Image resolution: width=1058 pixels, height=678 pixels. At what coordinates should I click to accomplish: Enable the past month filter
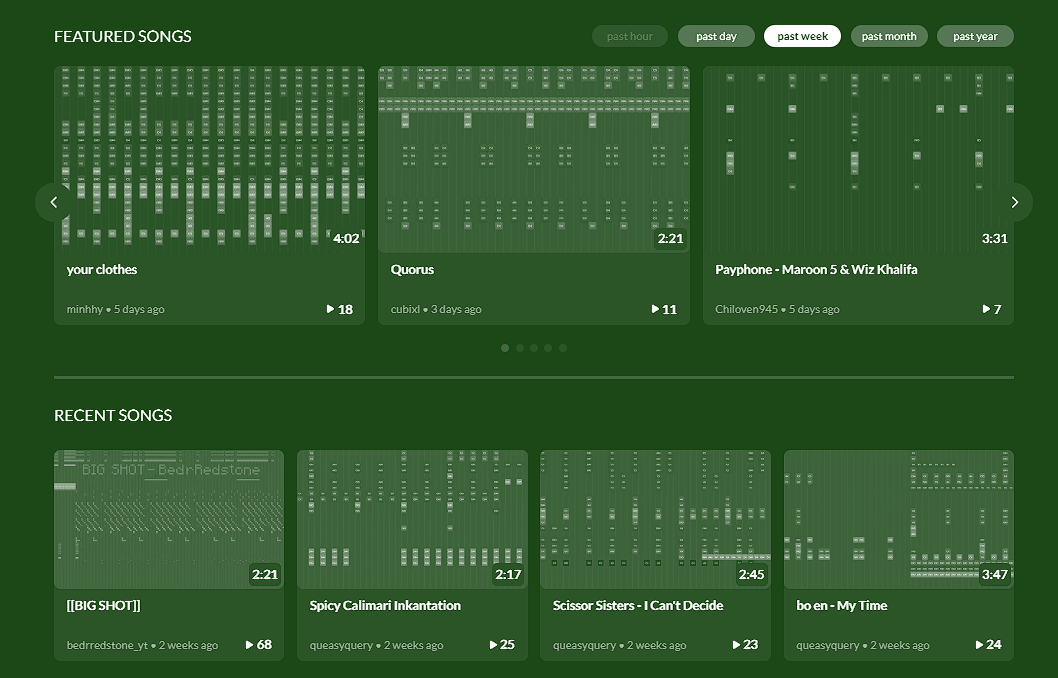tap(889, 36)
